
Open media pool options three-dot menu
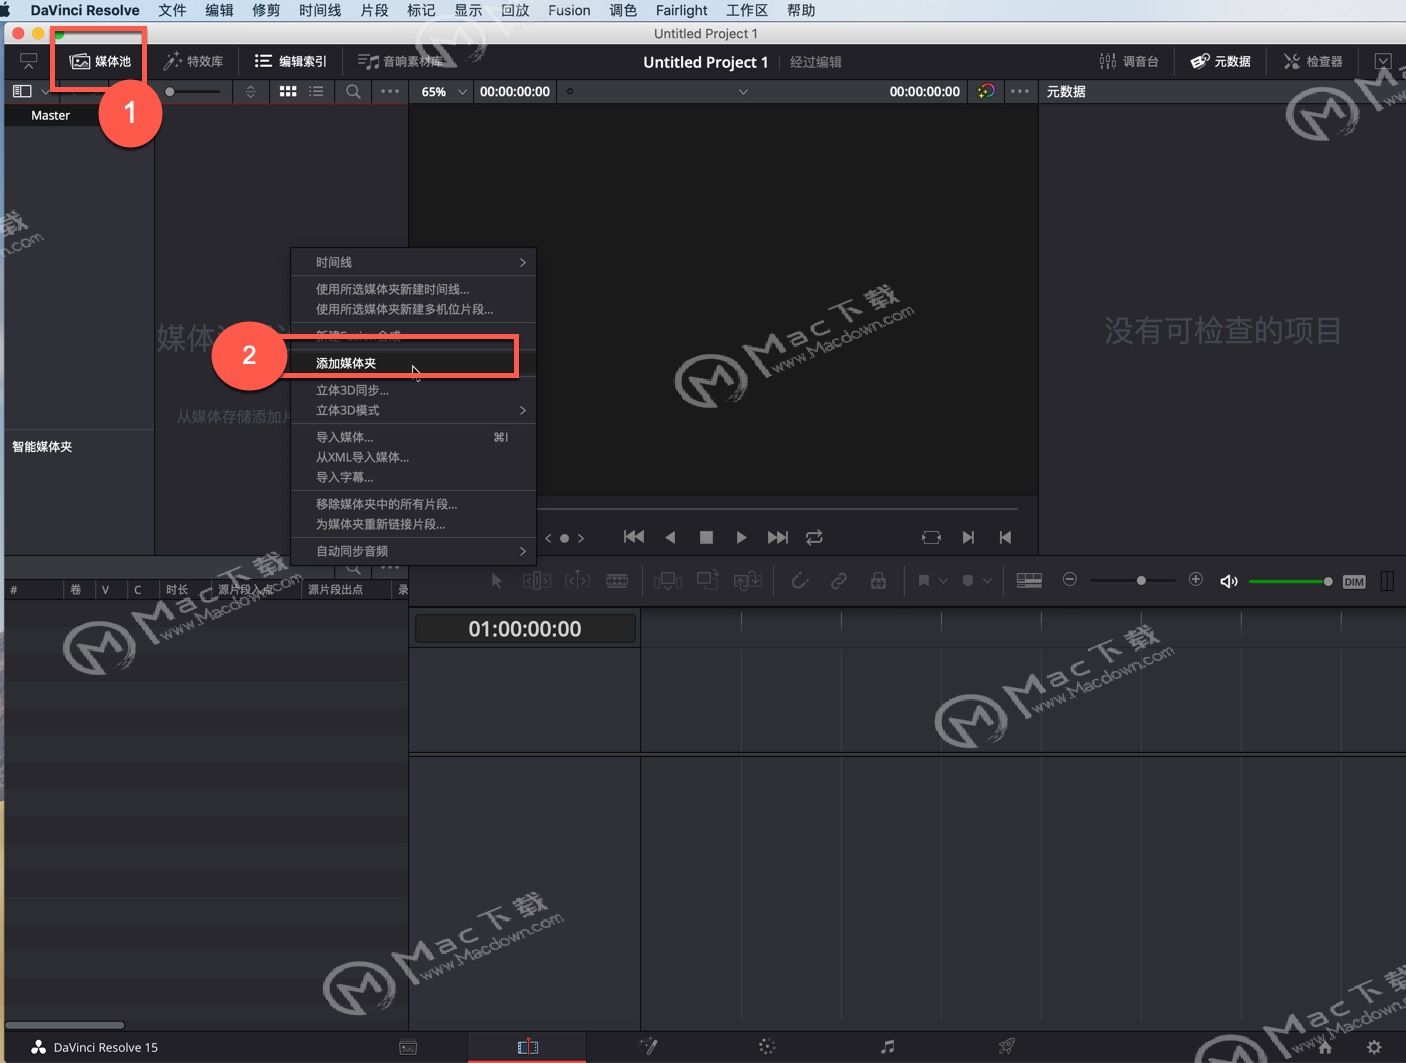click(390, 91)
